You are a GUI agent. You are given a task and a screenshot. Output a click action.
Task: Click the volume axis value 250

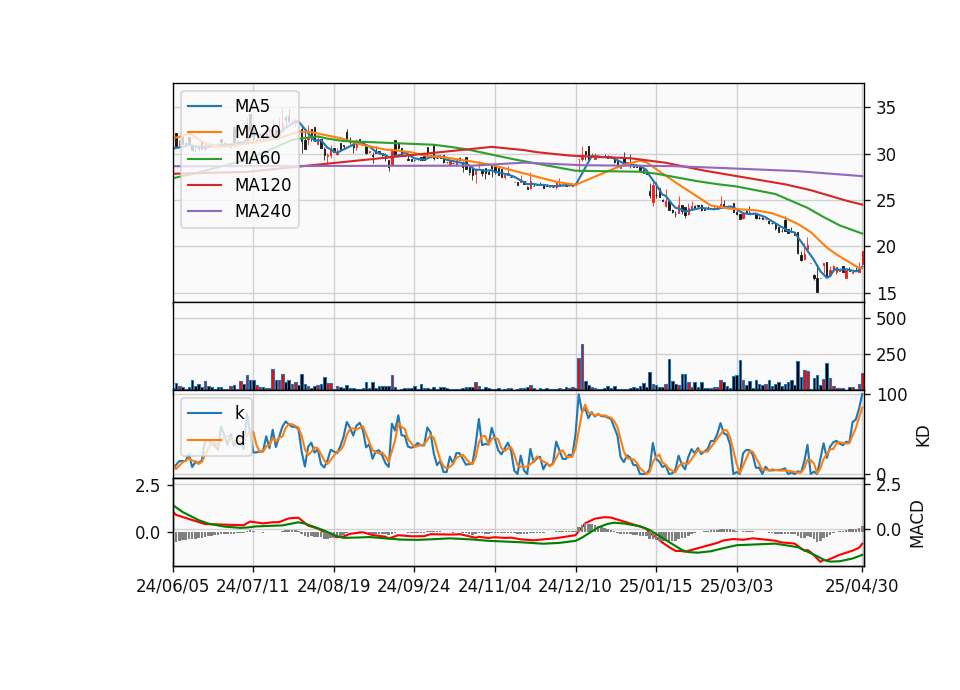[891, 355]
